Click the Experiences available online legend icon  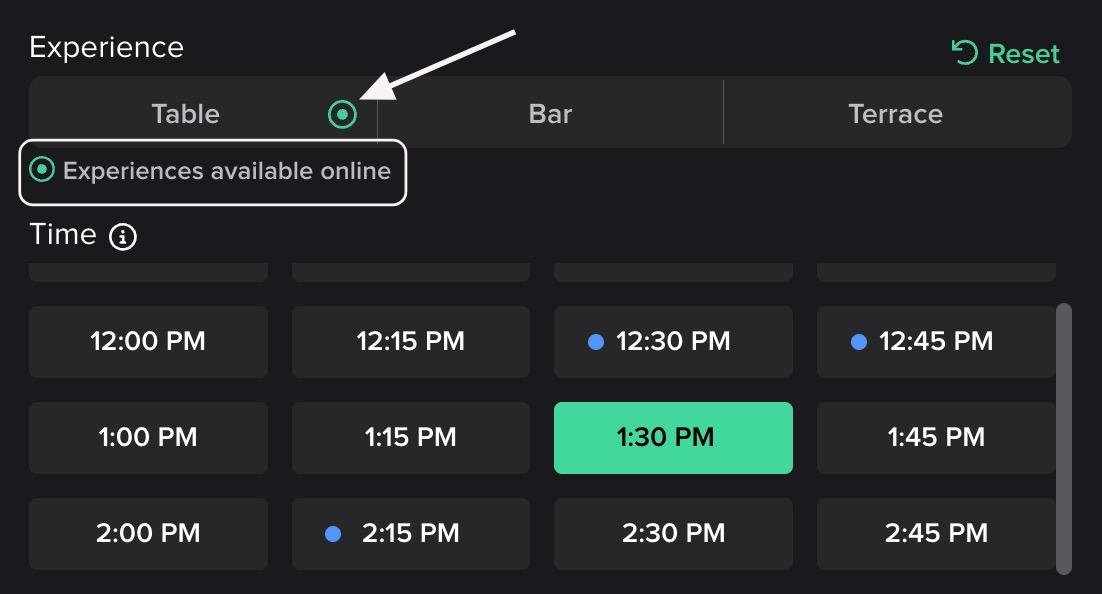pyautogui.click(x=42, y=170)
